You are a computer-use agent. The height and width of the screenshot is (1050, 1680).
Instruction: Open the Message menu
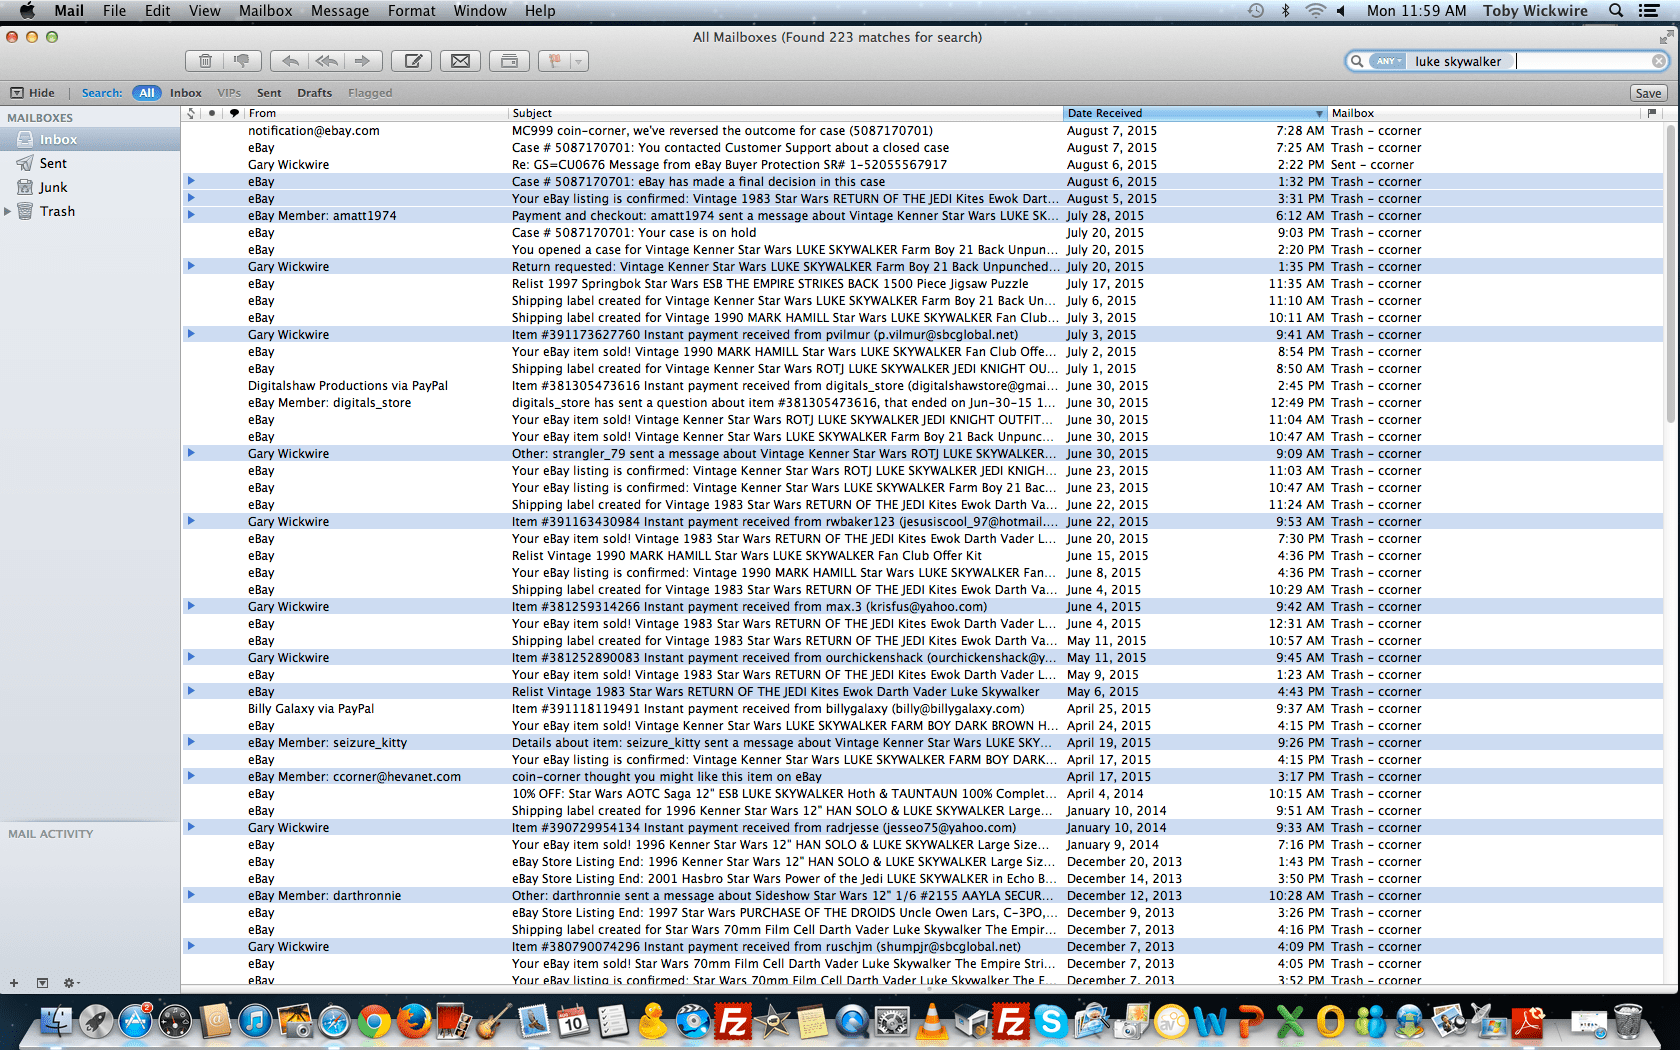coord(340,11)
